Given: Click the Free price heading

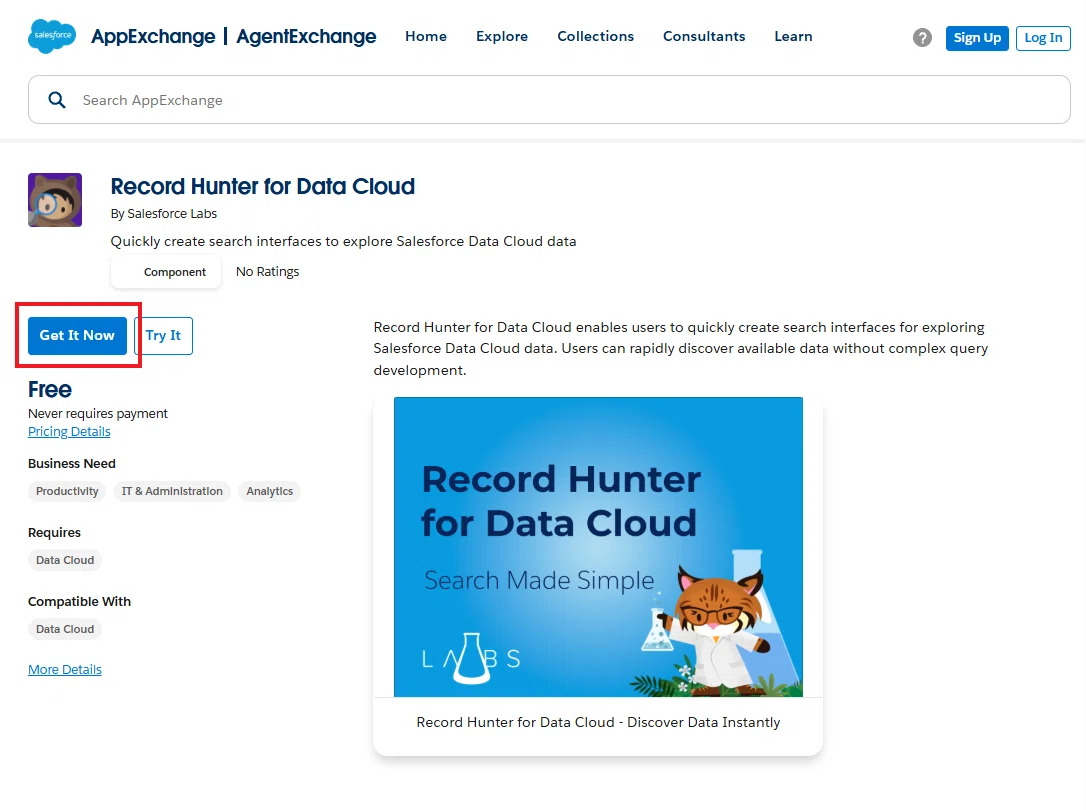Looking at the screenshot, I should click(50, 390).
